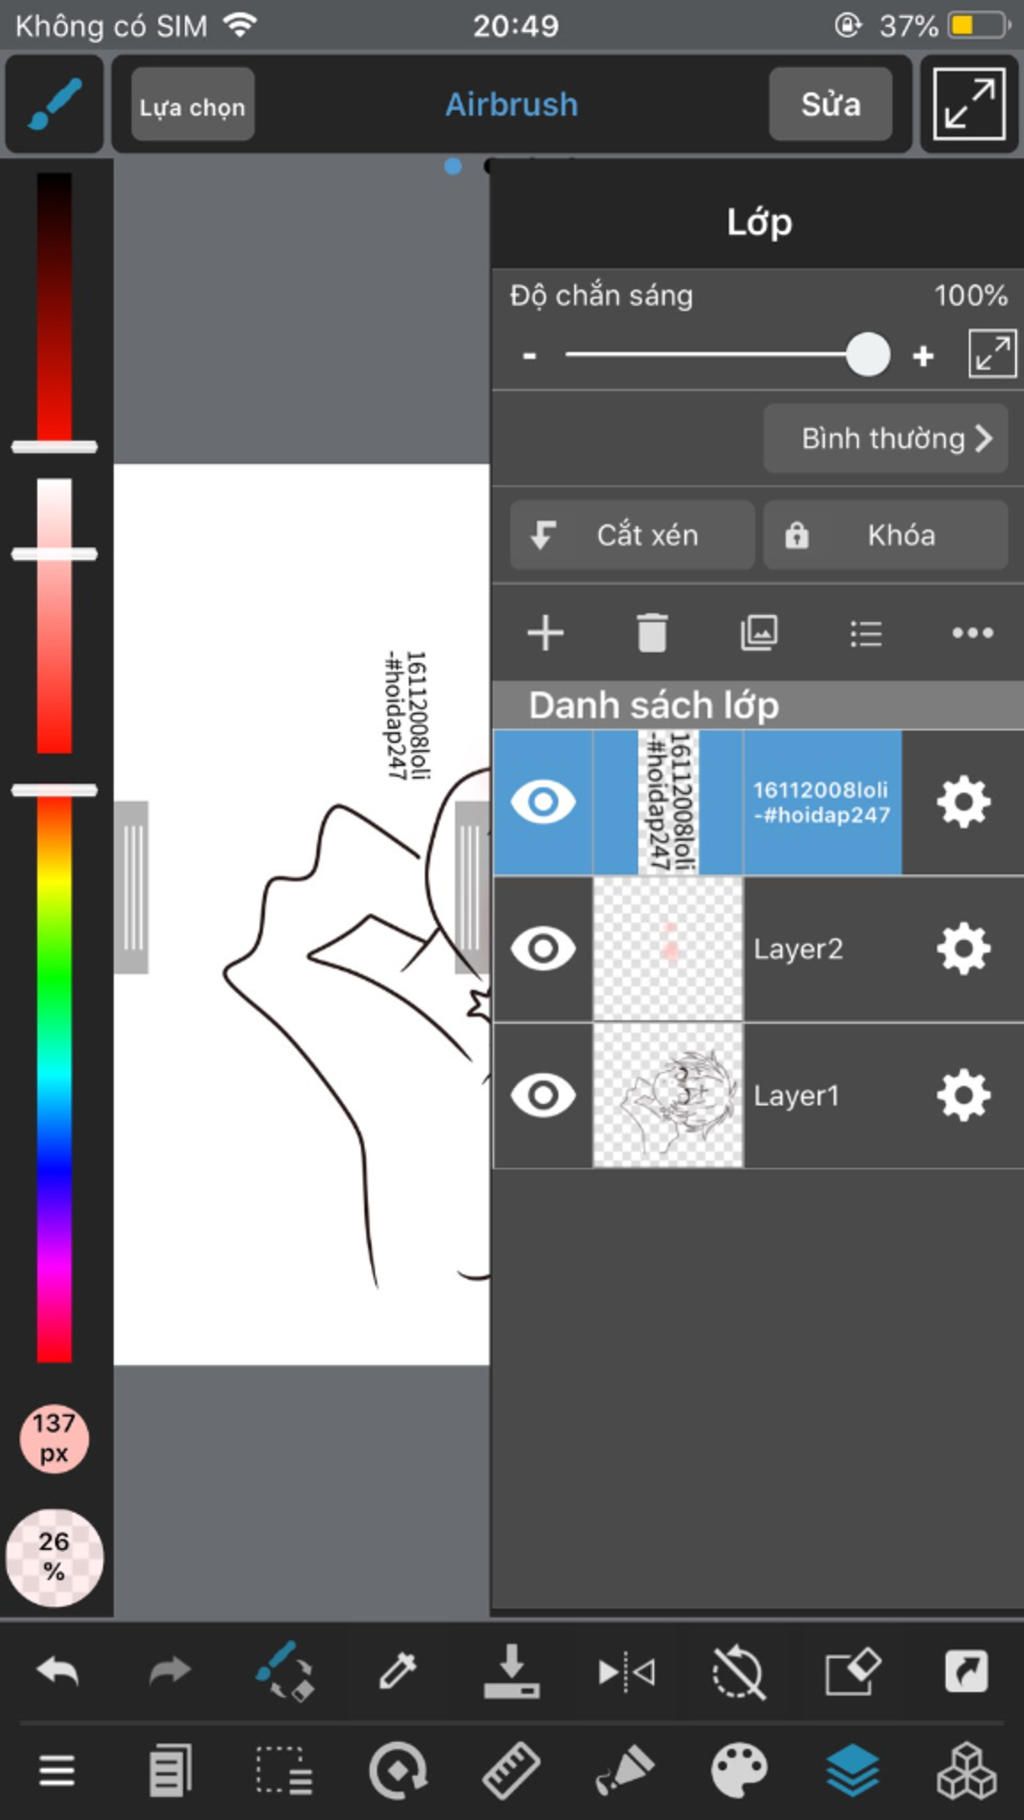Hide the Layer2 layer
Image resolution: width=1024 pixels, height=1820 pixels.
tap(543, 948)
